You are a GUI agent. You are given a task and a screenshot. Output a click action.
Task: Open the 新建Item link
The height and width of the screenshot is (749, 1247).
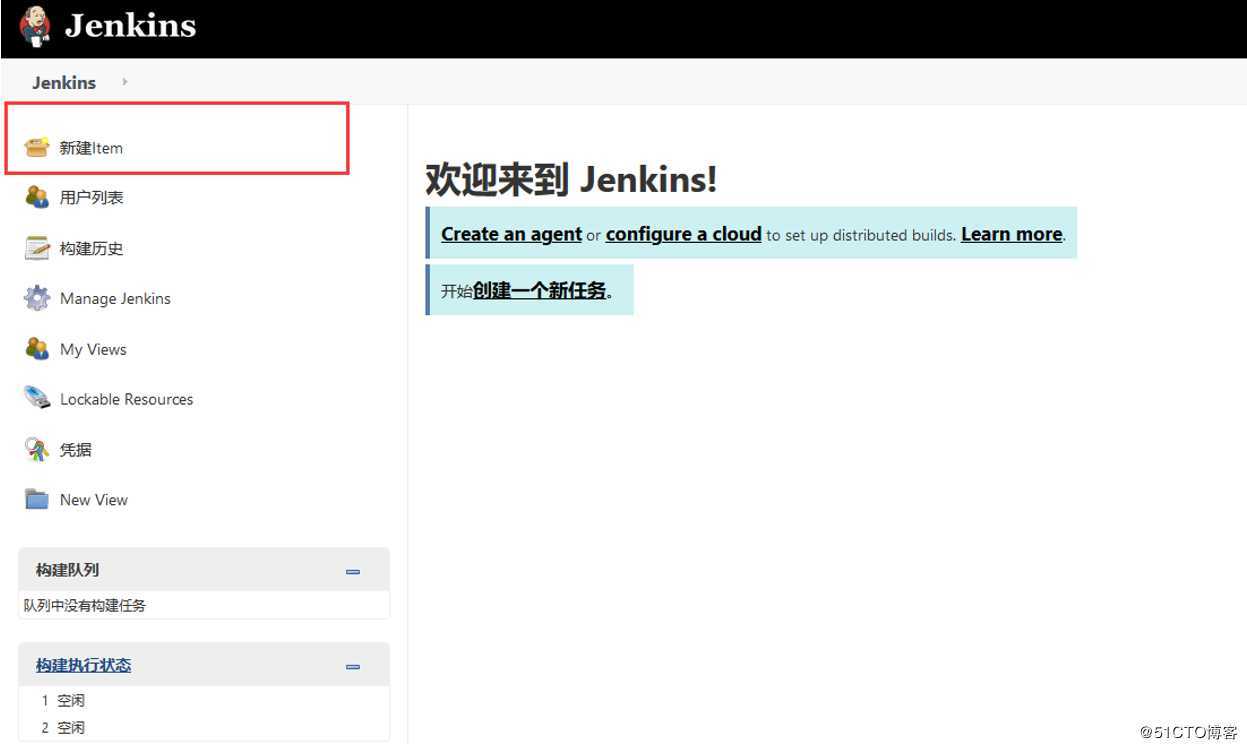pos(91,148)
